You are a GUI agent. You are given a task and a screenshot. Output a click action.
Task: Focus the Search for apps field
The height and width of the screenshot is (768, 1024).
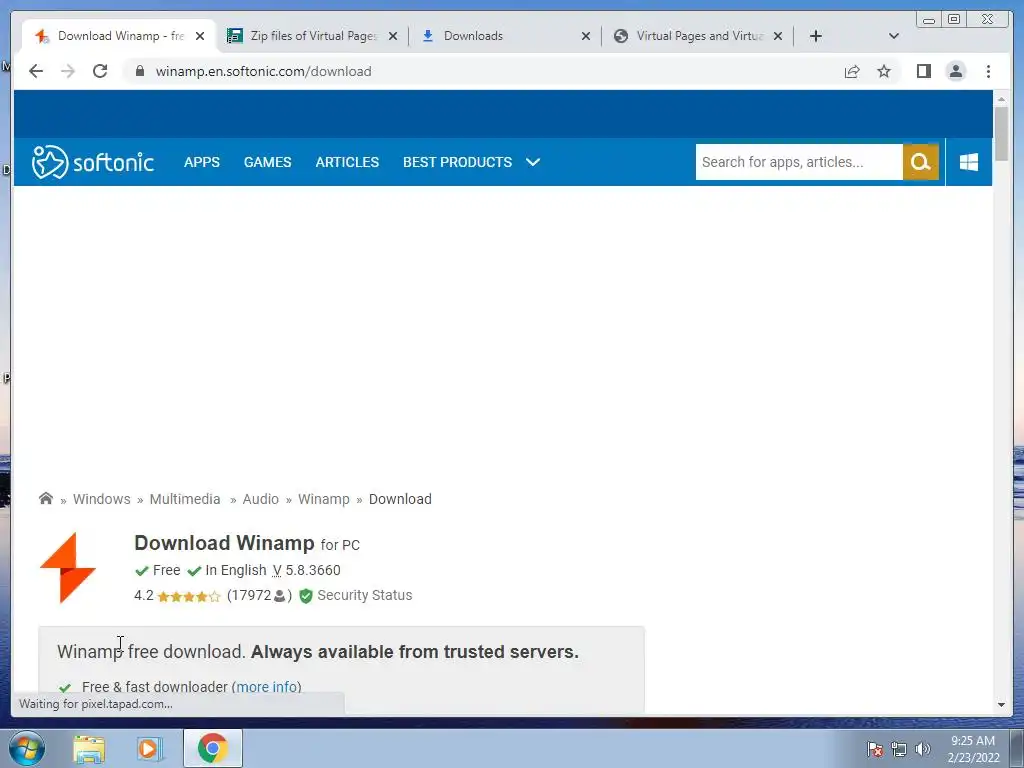[x=799, y=162]
